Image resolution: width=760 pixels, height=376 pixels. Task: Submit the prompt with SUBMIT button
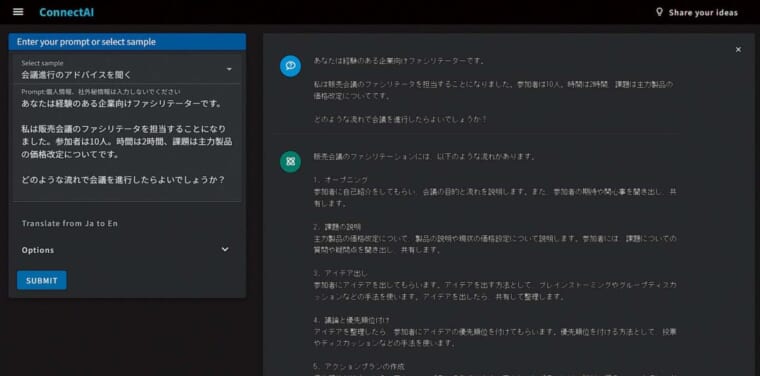point(42,281)
